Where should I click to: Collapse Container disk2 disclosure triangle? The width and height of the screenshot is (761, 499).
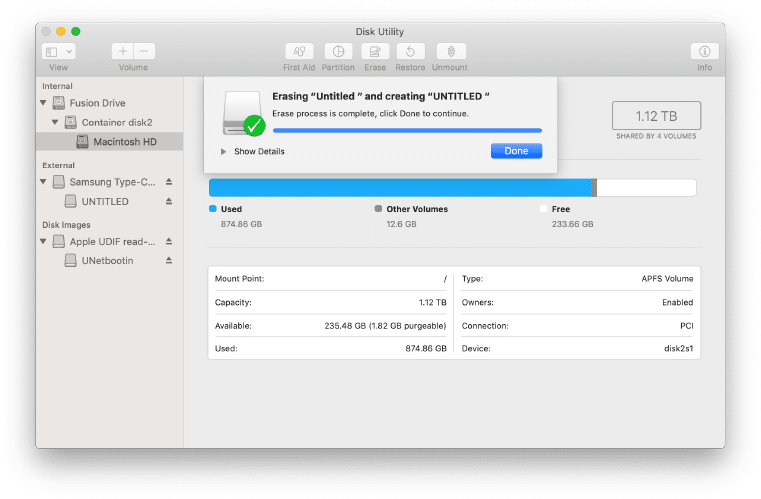click(55, 122)
